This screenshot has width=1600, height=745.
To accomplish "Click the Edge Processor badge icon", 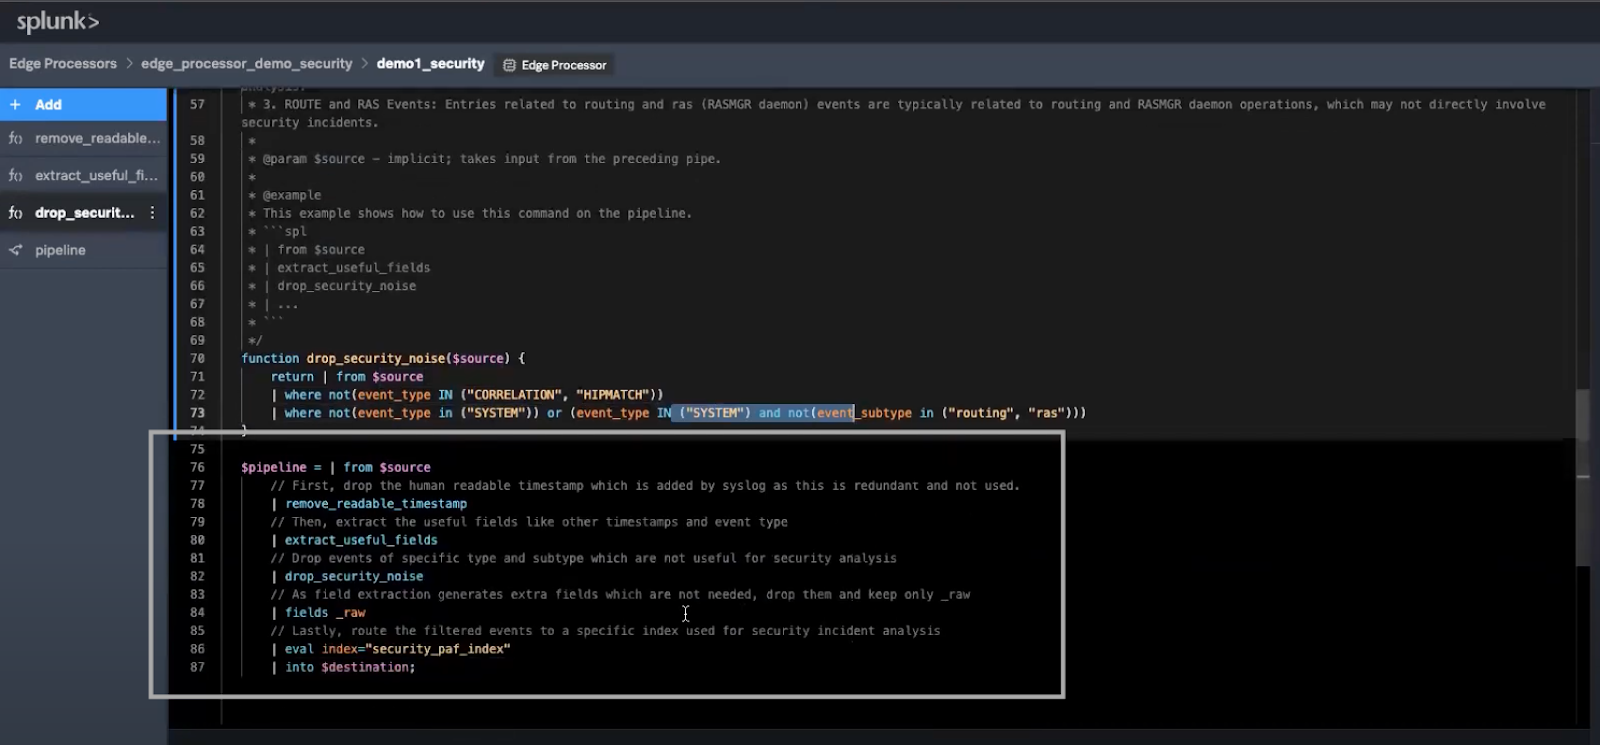I will pos(509,65).
